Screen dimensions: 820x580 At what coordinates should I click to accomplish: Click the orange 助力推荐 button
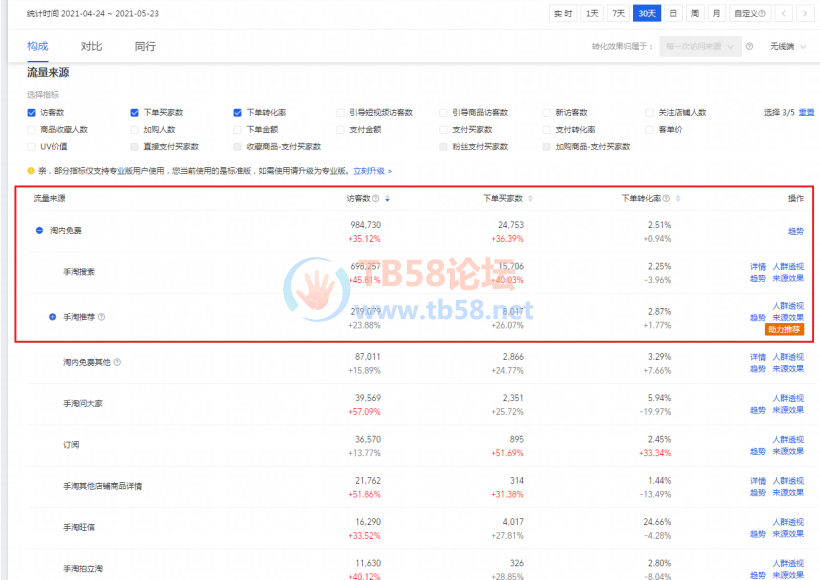784,329
